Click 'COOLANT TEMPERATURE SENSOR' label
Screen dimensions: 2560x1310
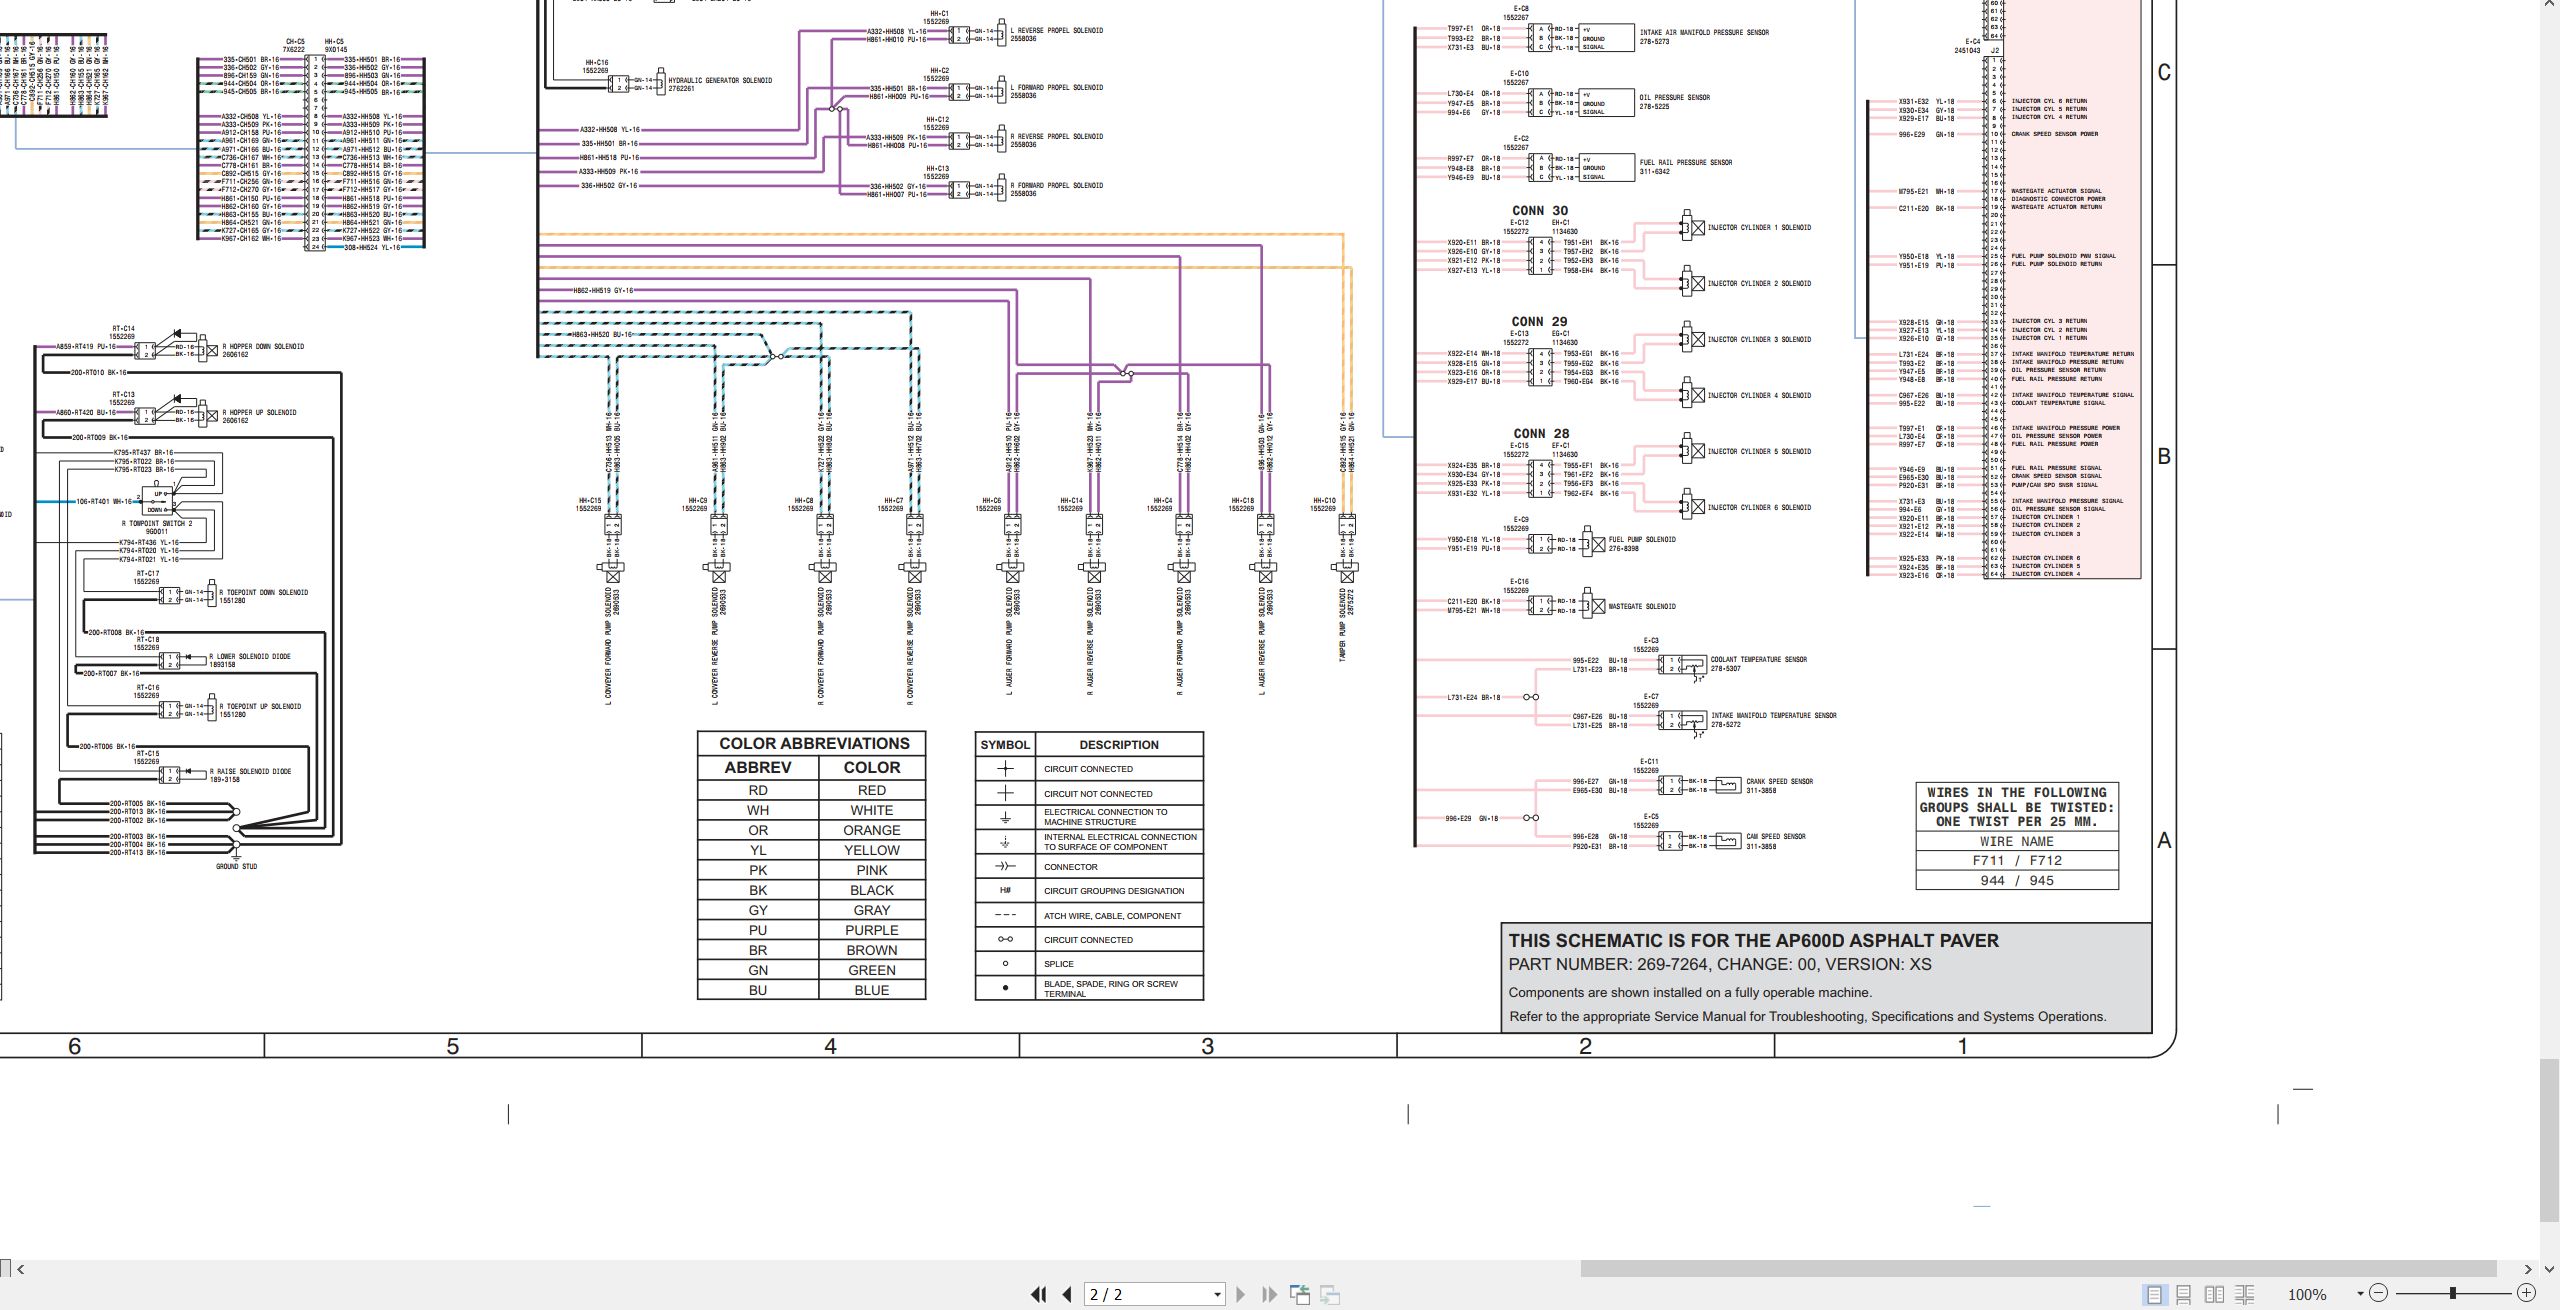coord(1759,660)
